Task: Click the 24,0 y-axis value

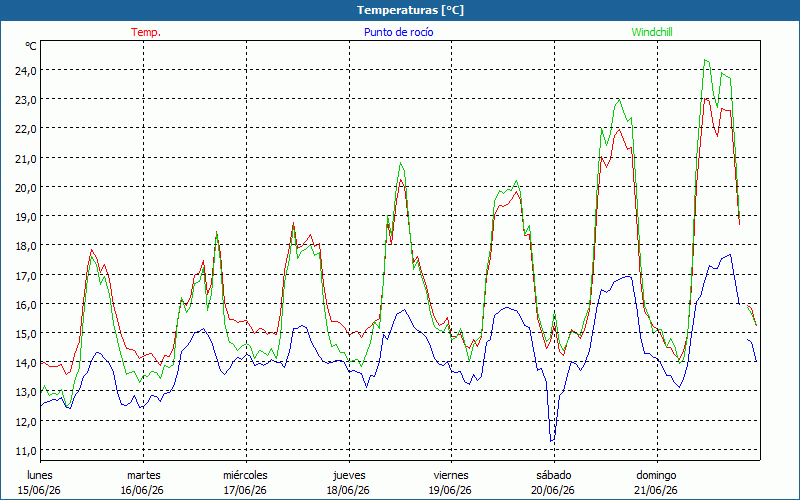Action: (26, 70)
